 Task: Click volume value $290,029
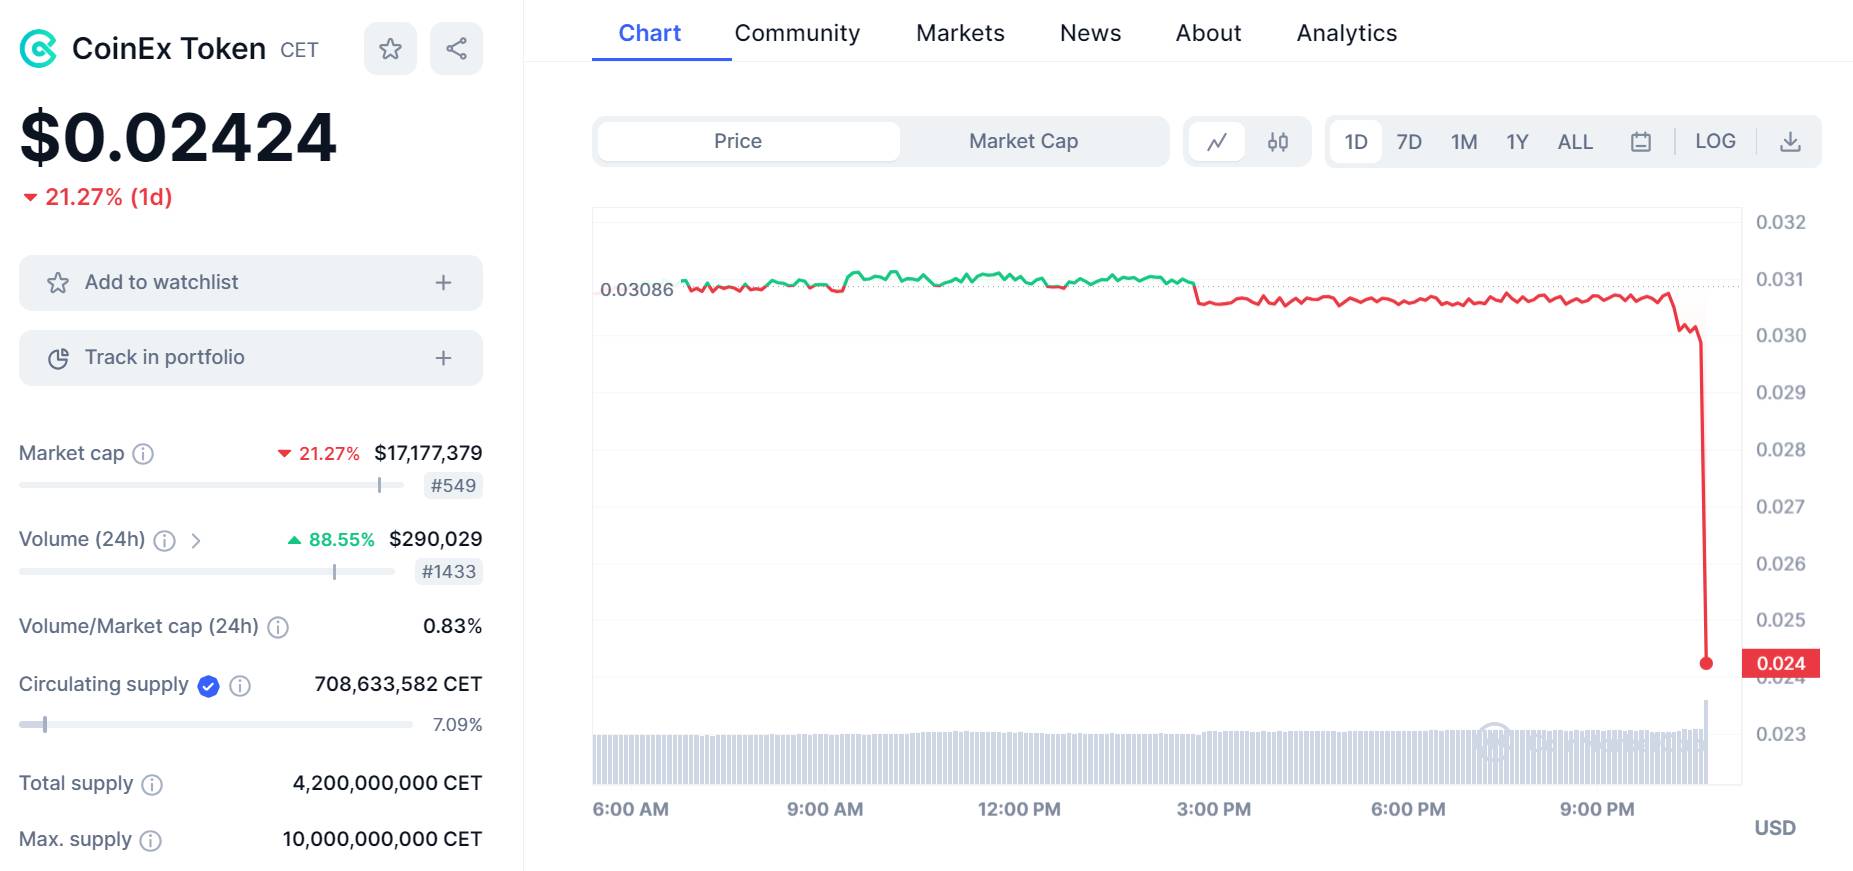point(436,539)
